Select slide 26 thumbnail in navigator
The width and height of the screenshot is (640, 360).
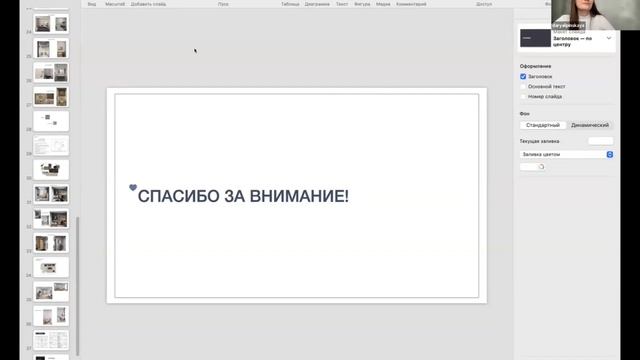(51, 73)
